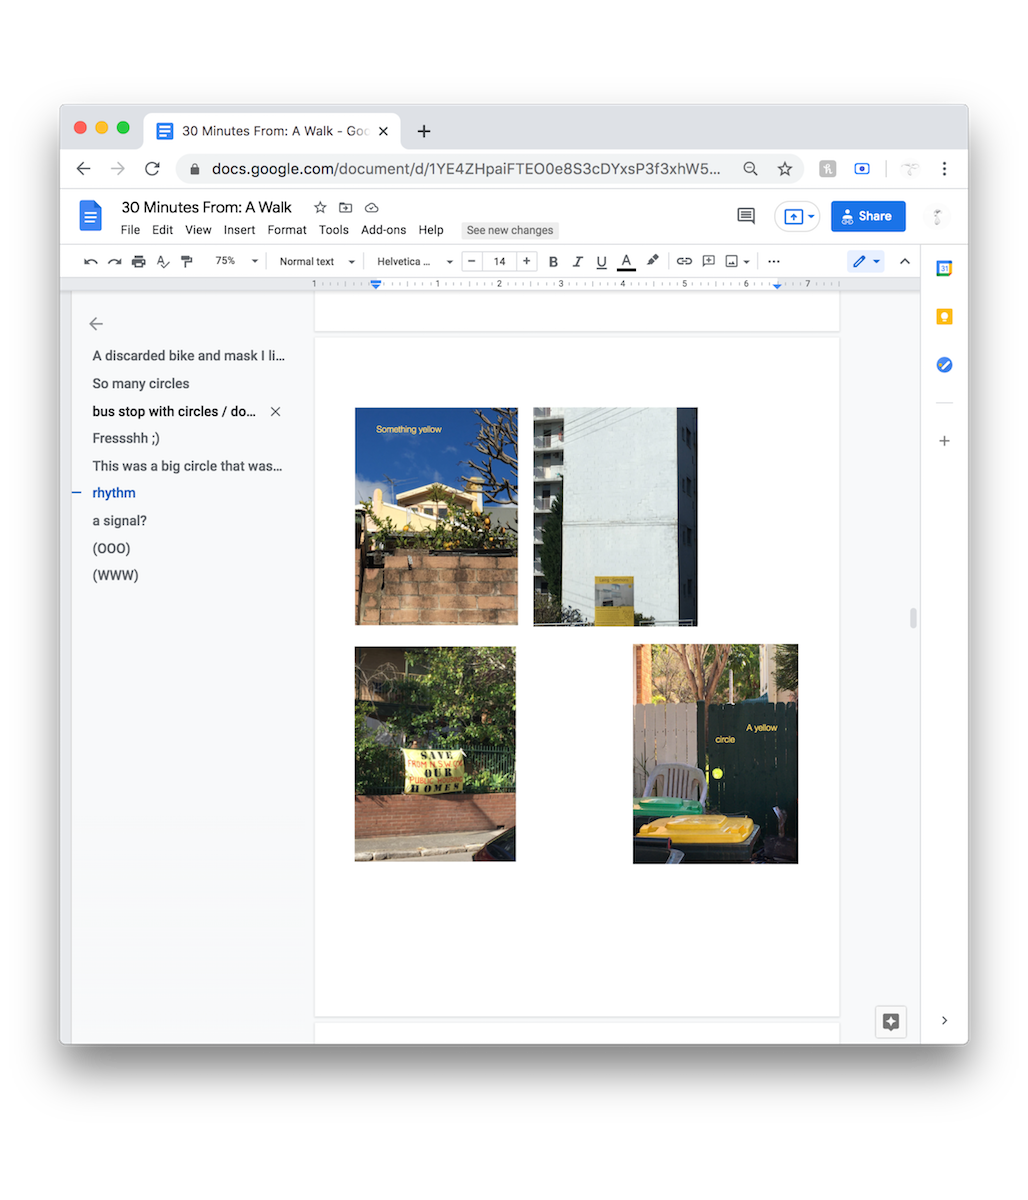This screenshot has height=1200, width=1028.
Task: Toggle underline formatting
Action: click(601, 262)
